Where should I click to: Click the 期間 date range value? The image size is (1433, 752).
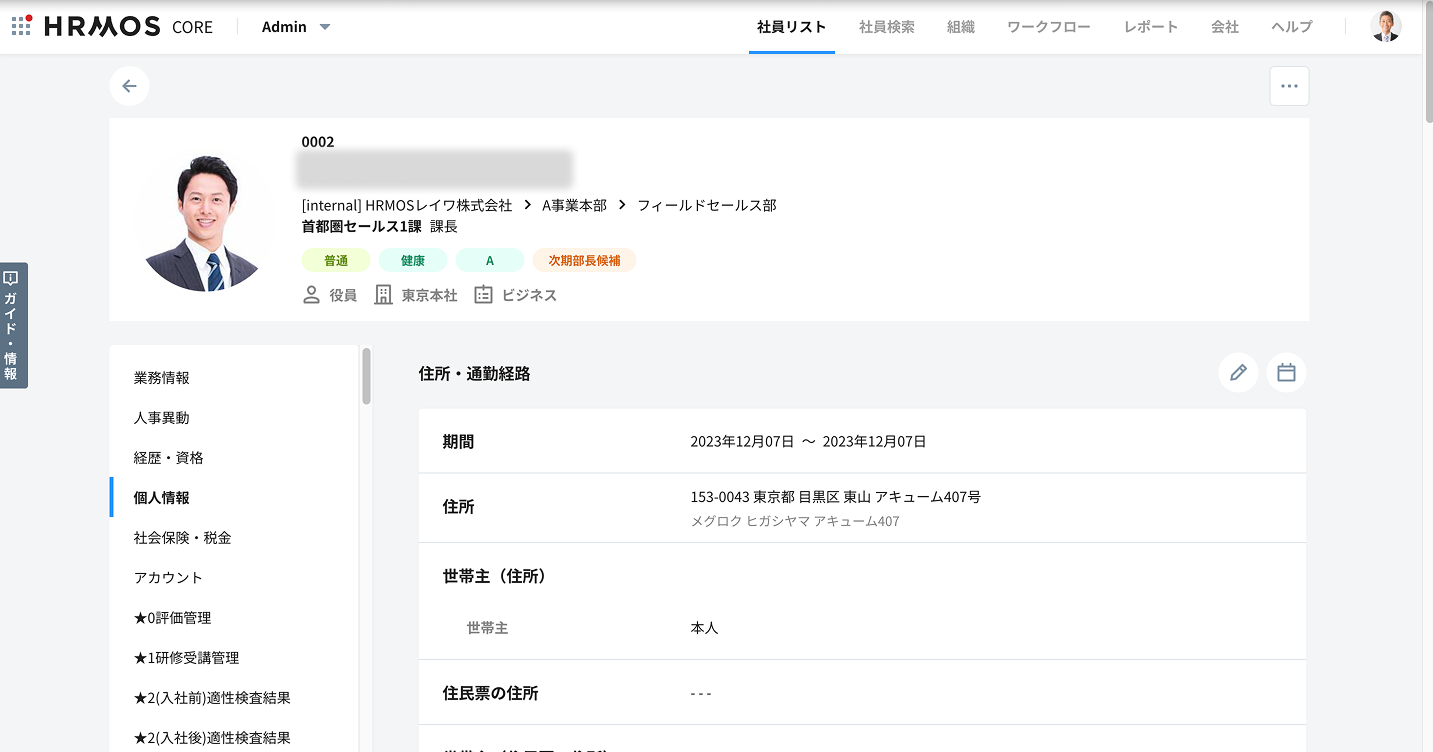pos(808,441)
